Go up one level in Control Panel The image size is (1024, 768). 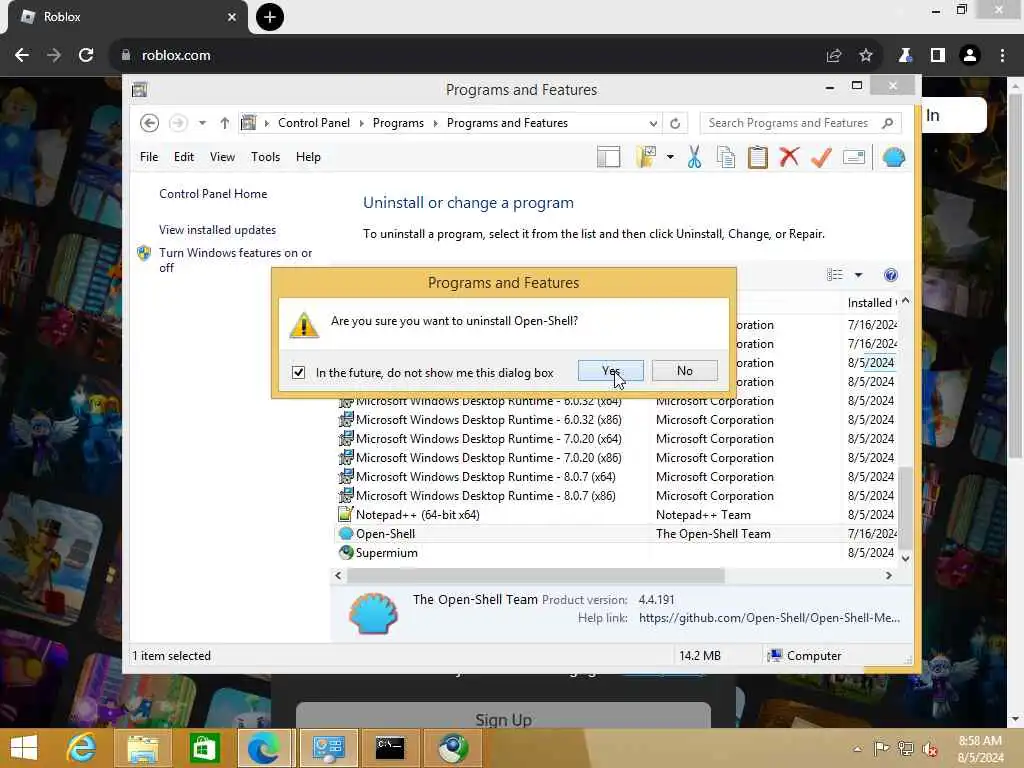click(x=225, y=123)
